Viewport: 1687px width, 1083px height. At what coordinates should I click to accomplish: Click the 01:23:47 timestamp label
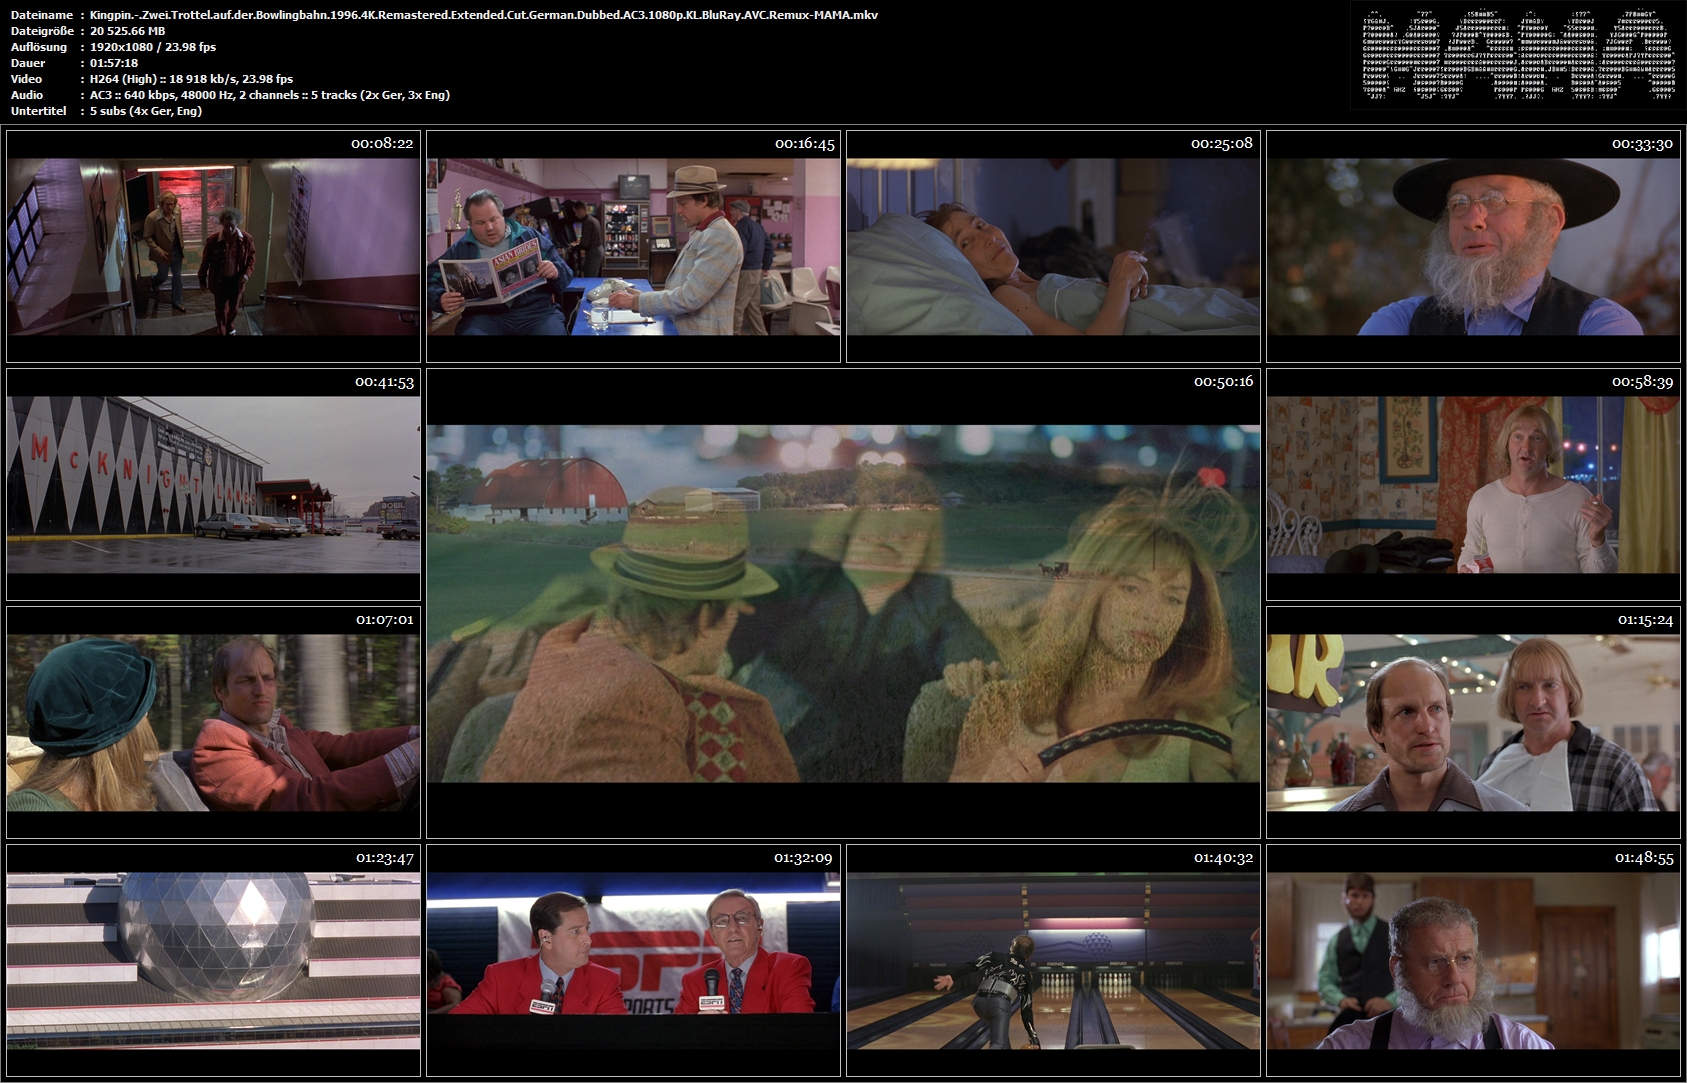pos(385,858)
